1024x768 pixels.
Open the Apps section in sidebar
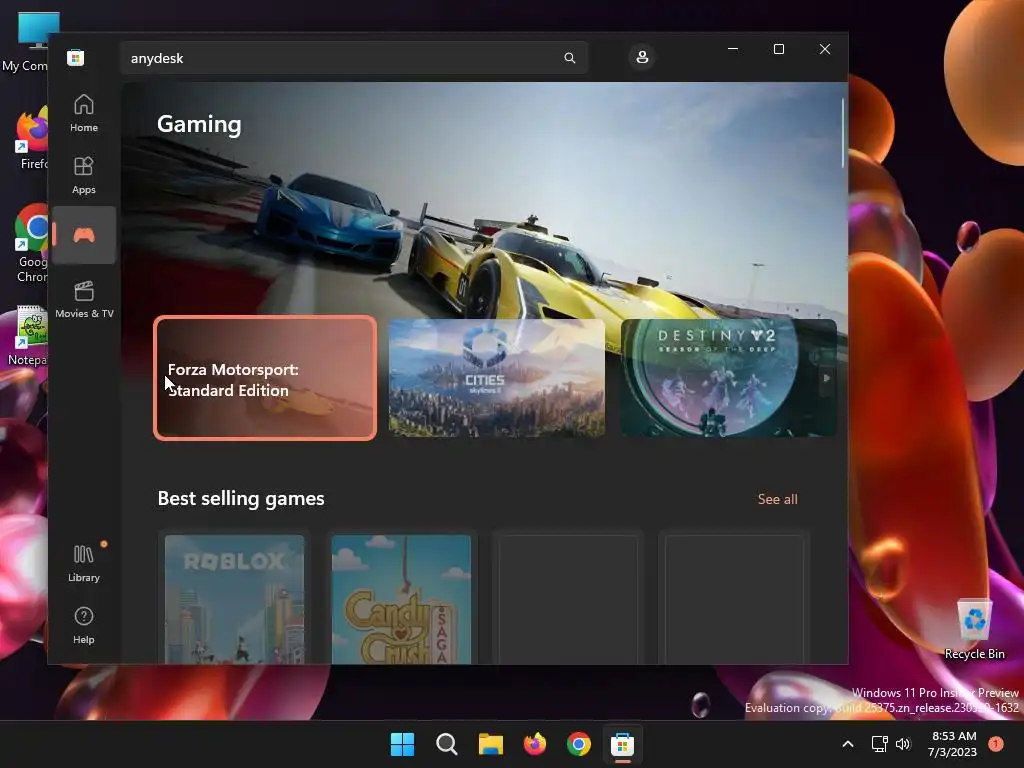tap(84, 175)
